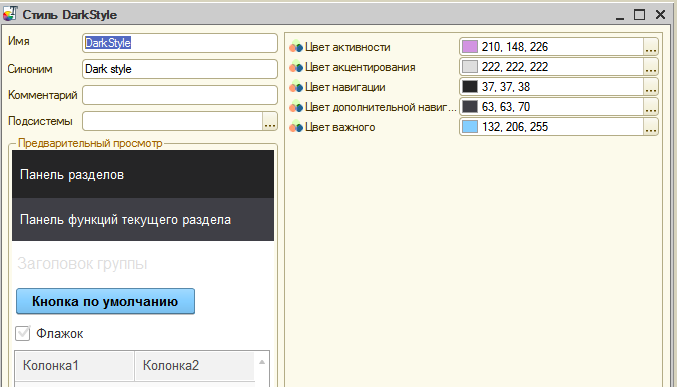Screen dimensions: 677x387
Task: Click the icon beside Цвет важного
Action: [x=296, y=127]
